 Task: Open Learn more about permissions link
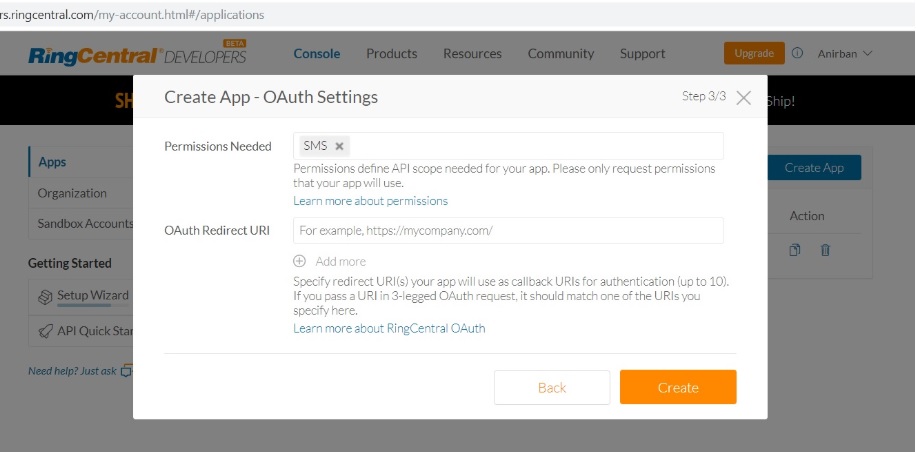click(x=370, y=201)
